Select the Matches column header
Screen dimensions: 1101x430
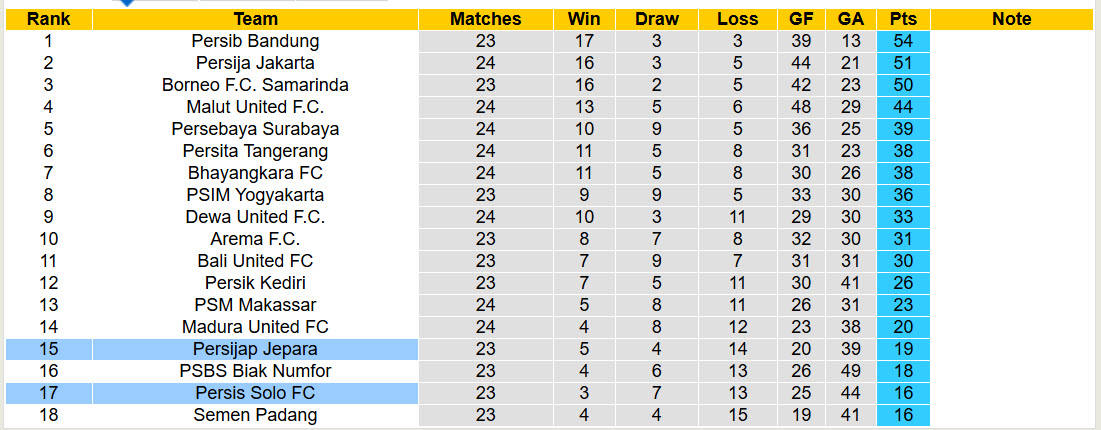485,19
